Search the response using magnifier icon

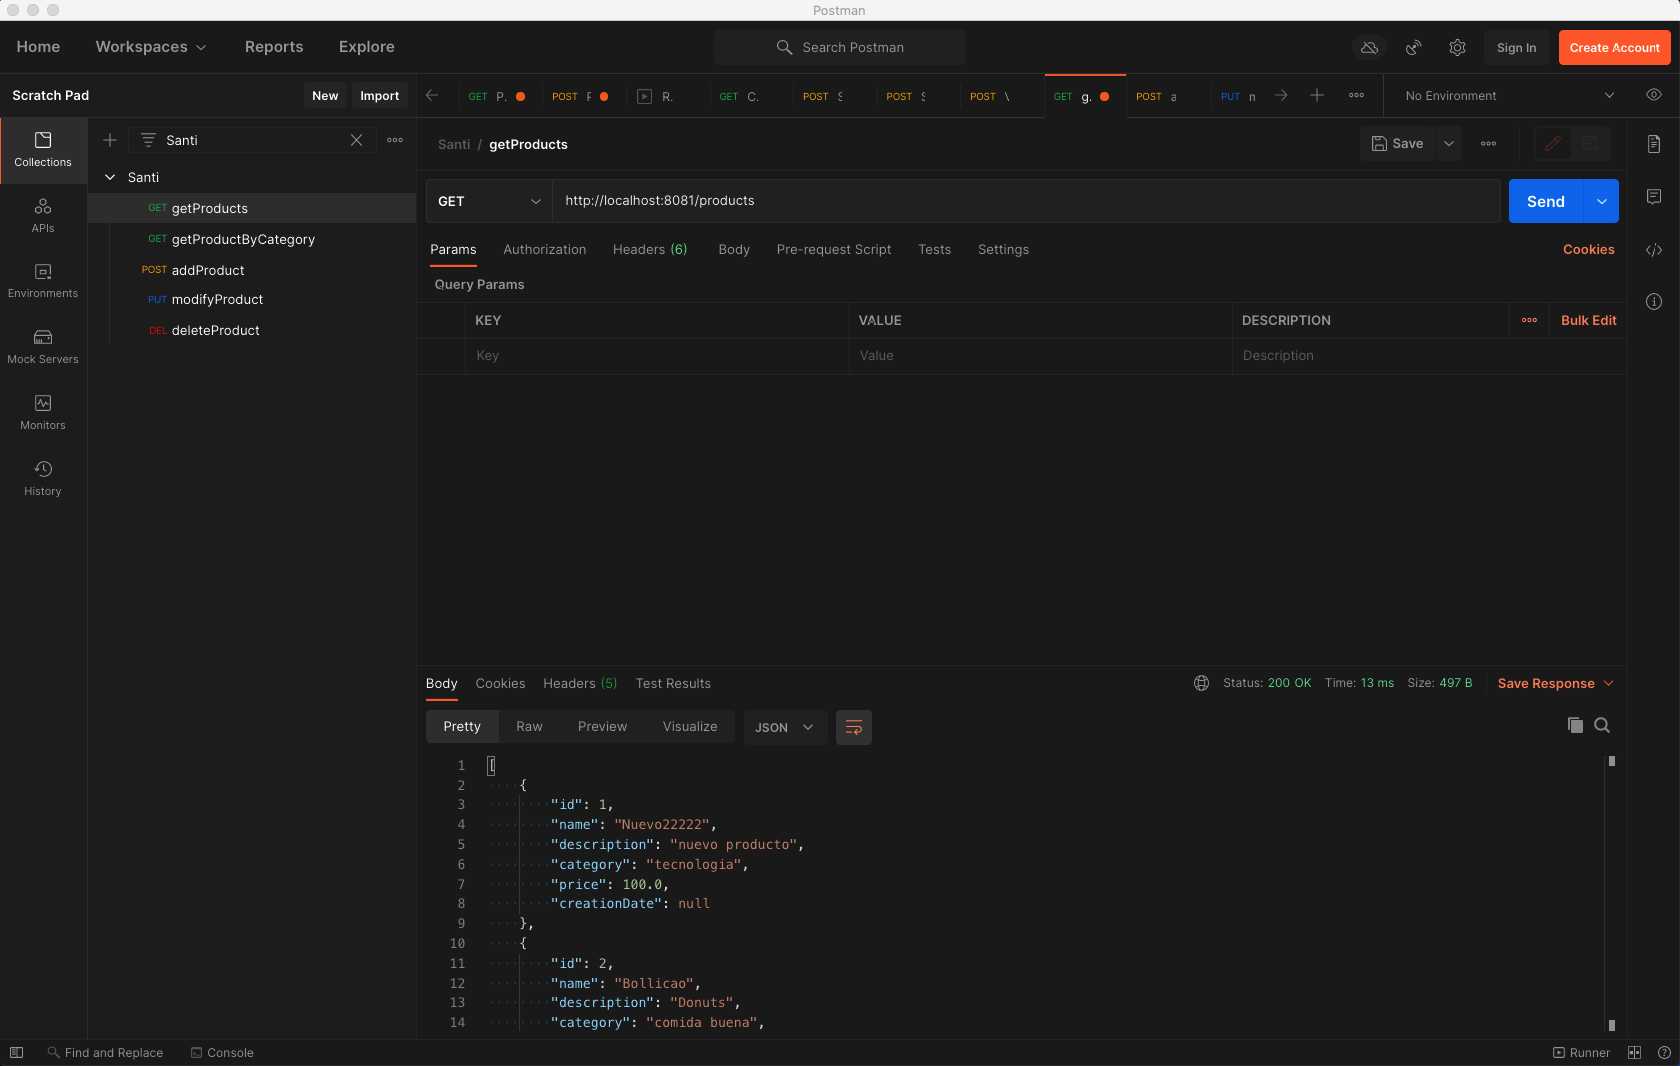pos(1602,726)
